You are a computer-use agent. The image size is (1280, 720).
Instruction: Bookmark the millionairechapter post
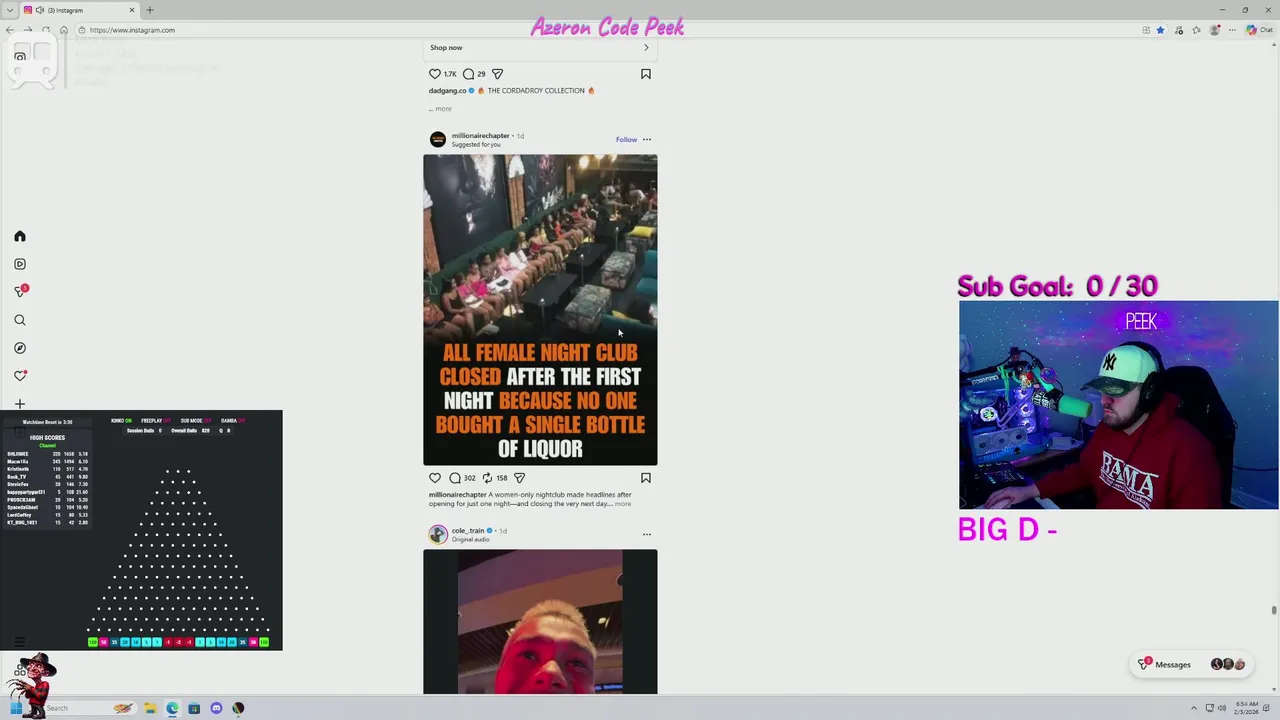coord(646,478)
